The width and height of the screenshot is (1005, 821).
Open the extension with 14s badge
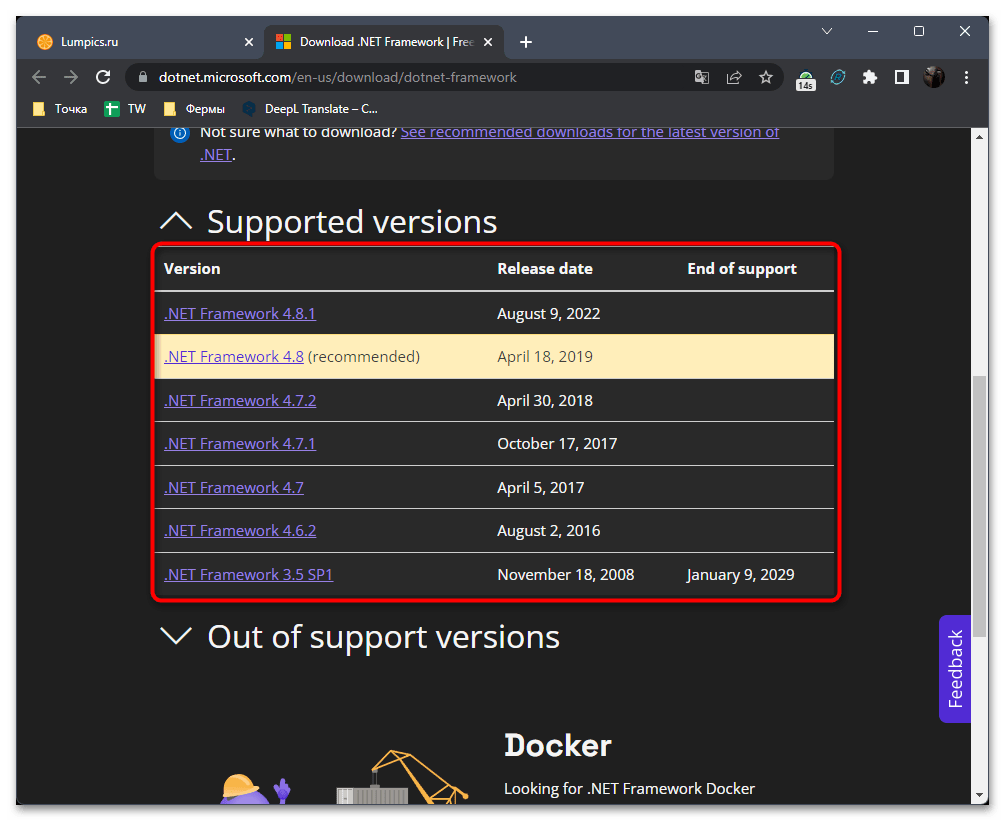point(806,79)
